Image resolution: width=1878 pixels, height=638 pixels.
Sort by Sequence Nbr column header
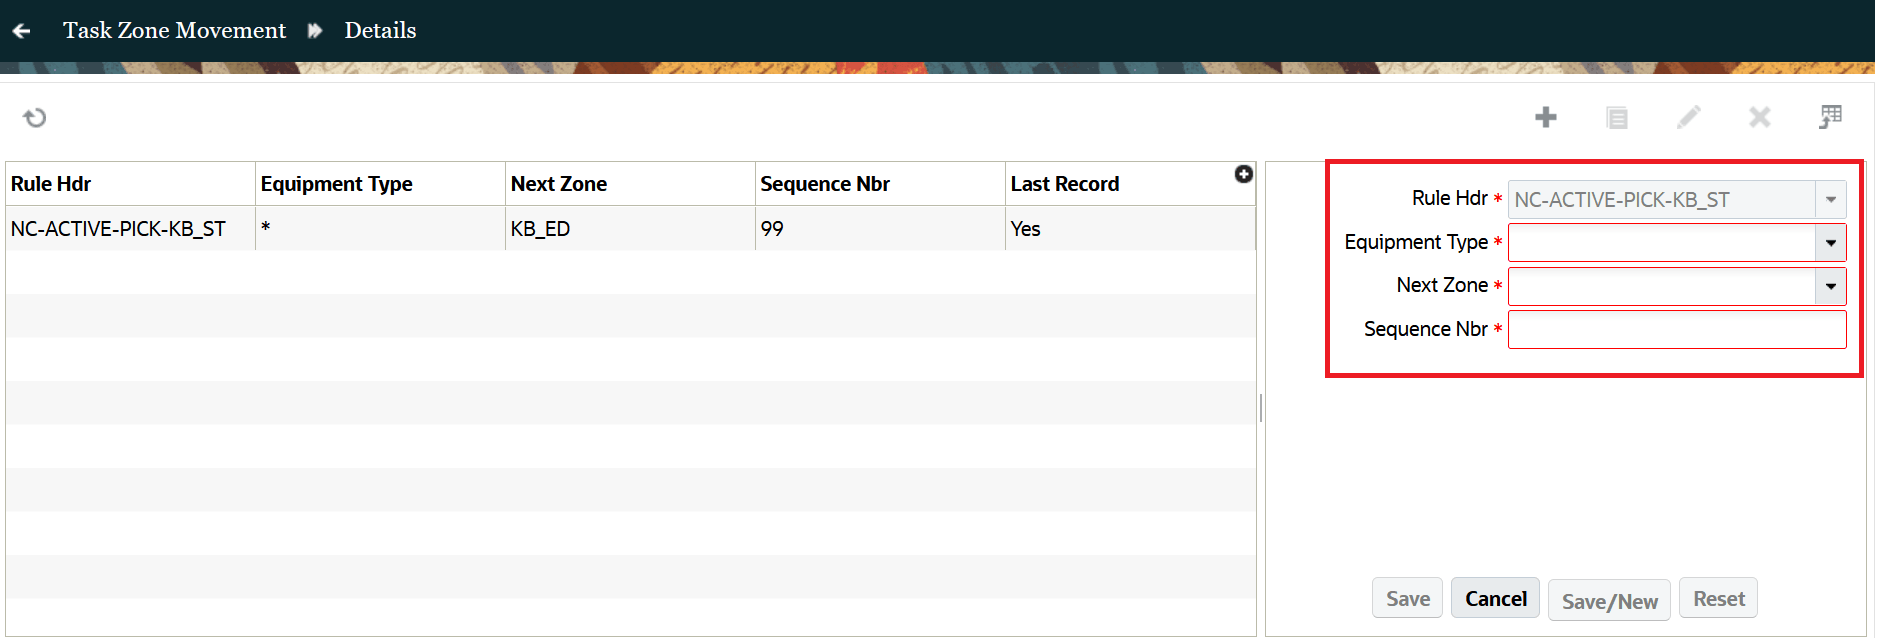825,184
